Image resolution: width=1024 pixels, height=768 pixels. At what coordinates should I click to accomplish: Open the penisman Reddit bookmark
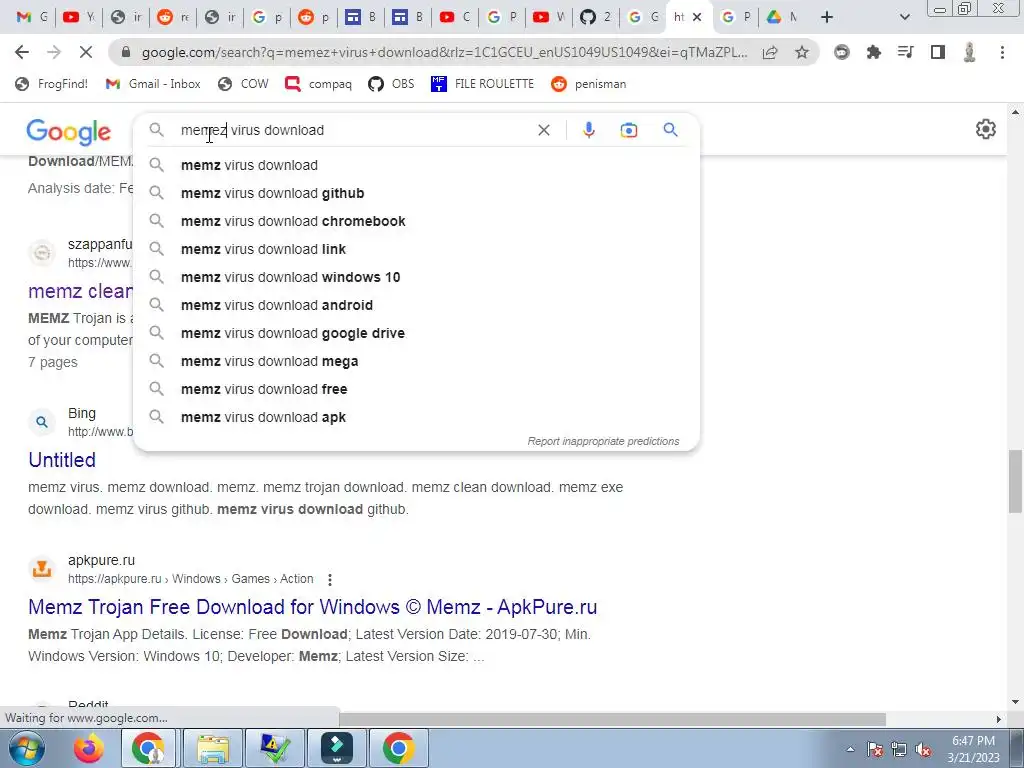pyautogui.click(x=588, y=84)
